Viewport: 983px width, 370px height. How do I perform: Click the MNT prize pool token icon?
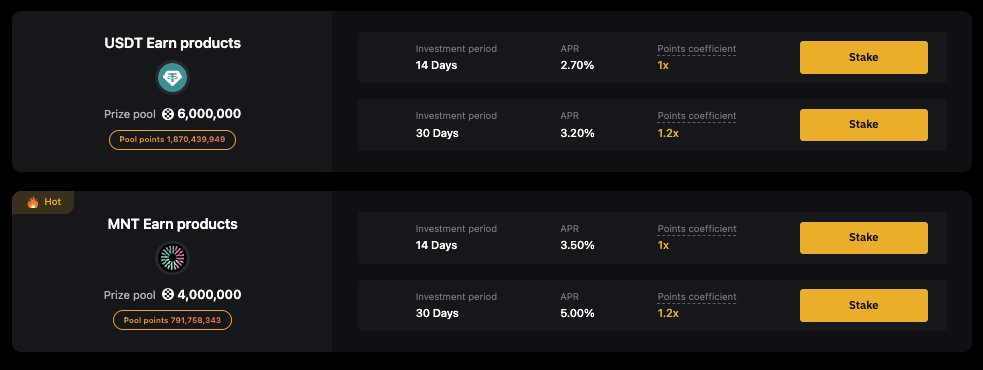[168, 295]
